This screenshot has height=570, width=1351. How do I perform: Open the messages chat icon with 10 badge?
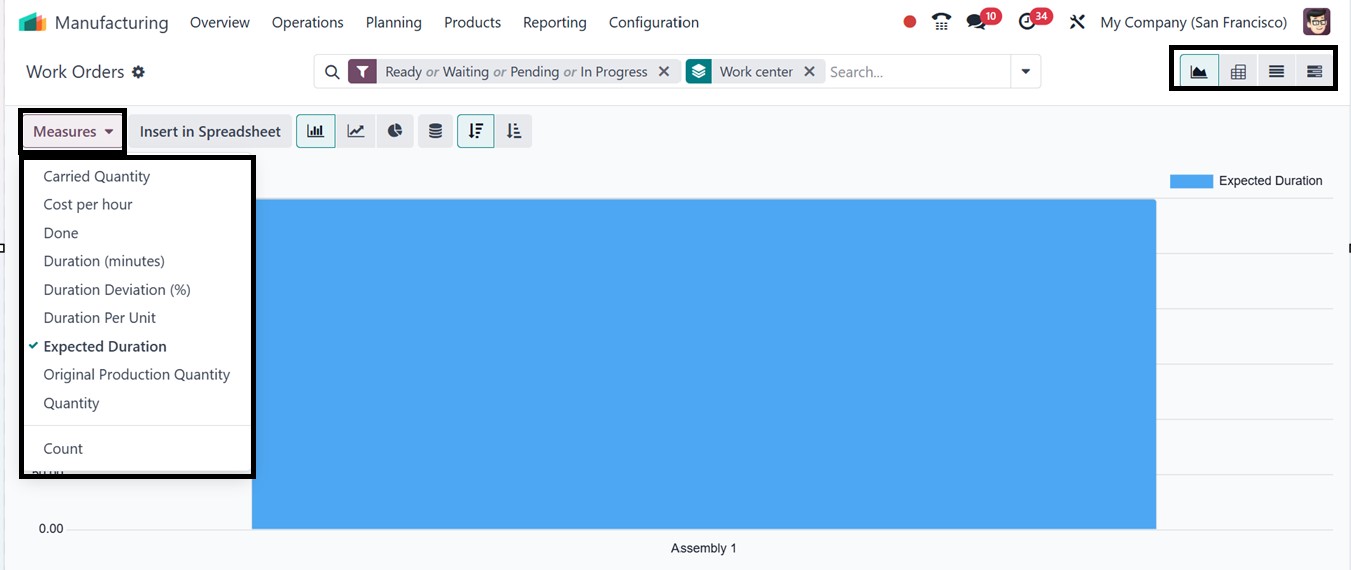click(x=977, y=22)
